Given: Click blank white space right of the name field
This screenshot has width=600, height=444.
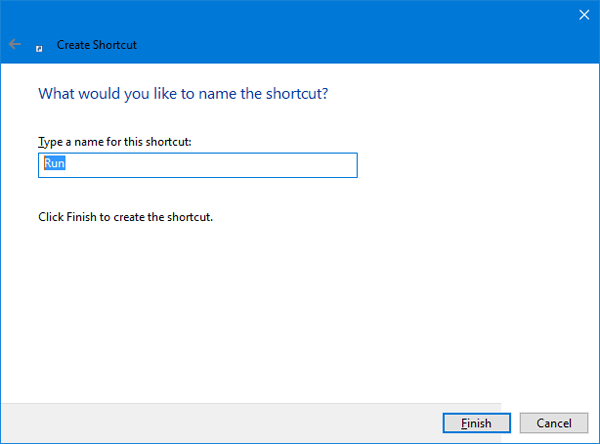Looking at the screenshot, I should pos(470,165).
